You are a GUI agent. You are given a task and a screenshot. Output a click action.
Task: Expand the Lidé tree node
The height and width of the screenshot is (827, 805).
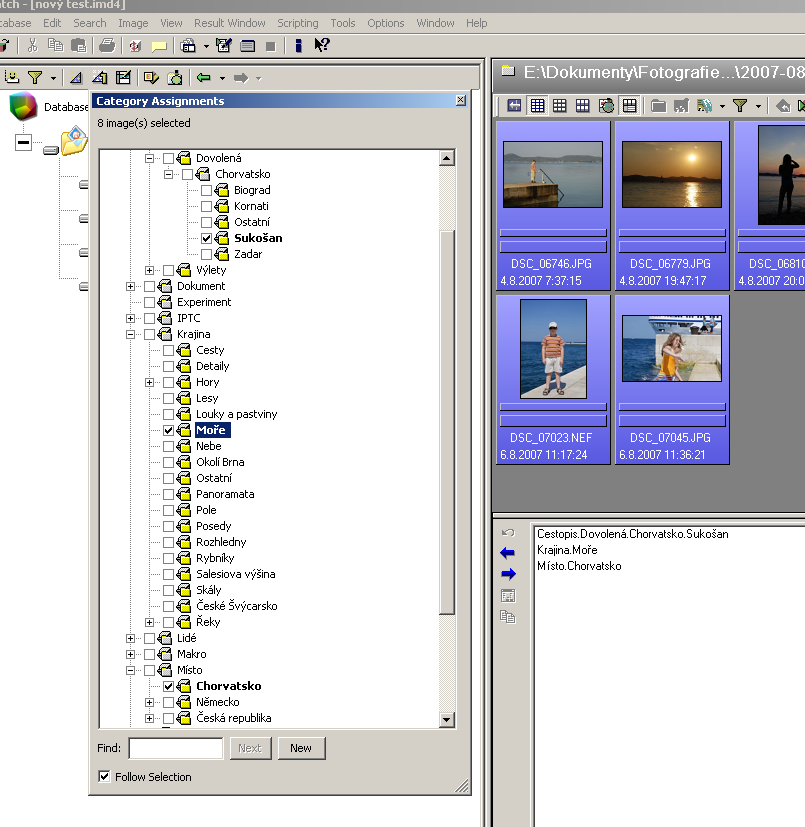coord(130,638)
